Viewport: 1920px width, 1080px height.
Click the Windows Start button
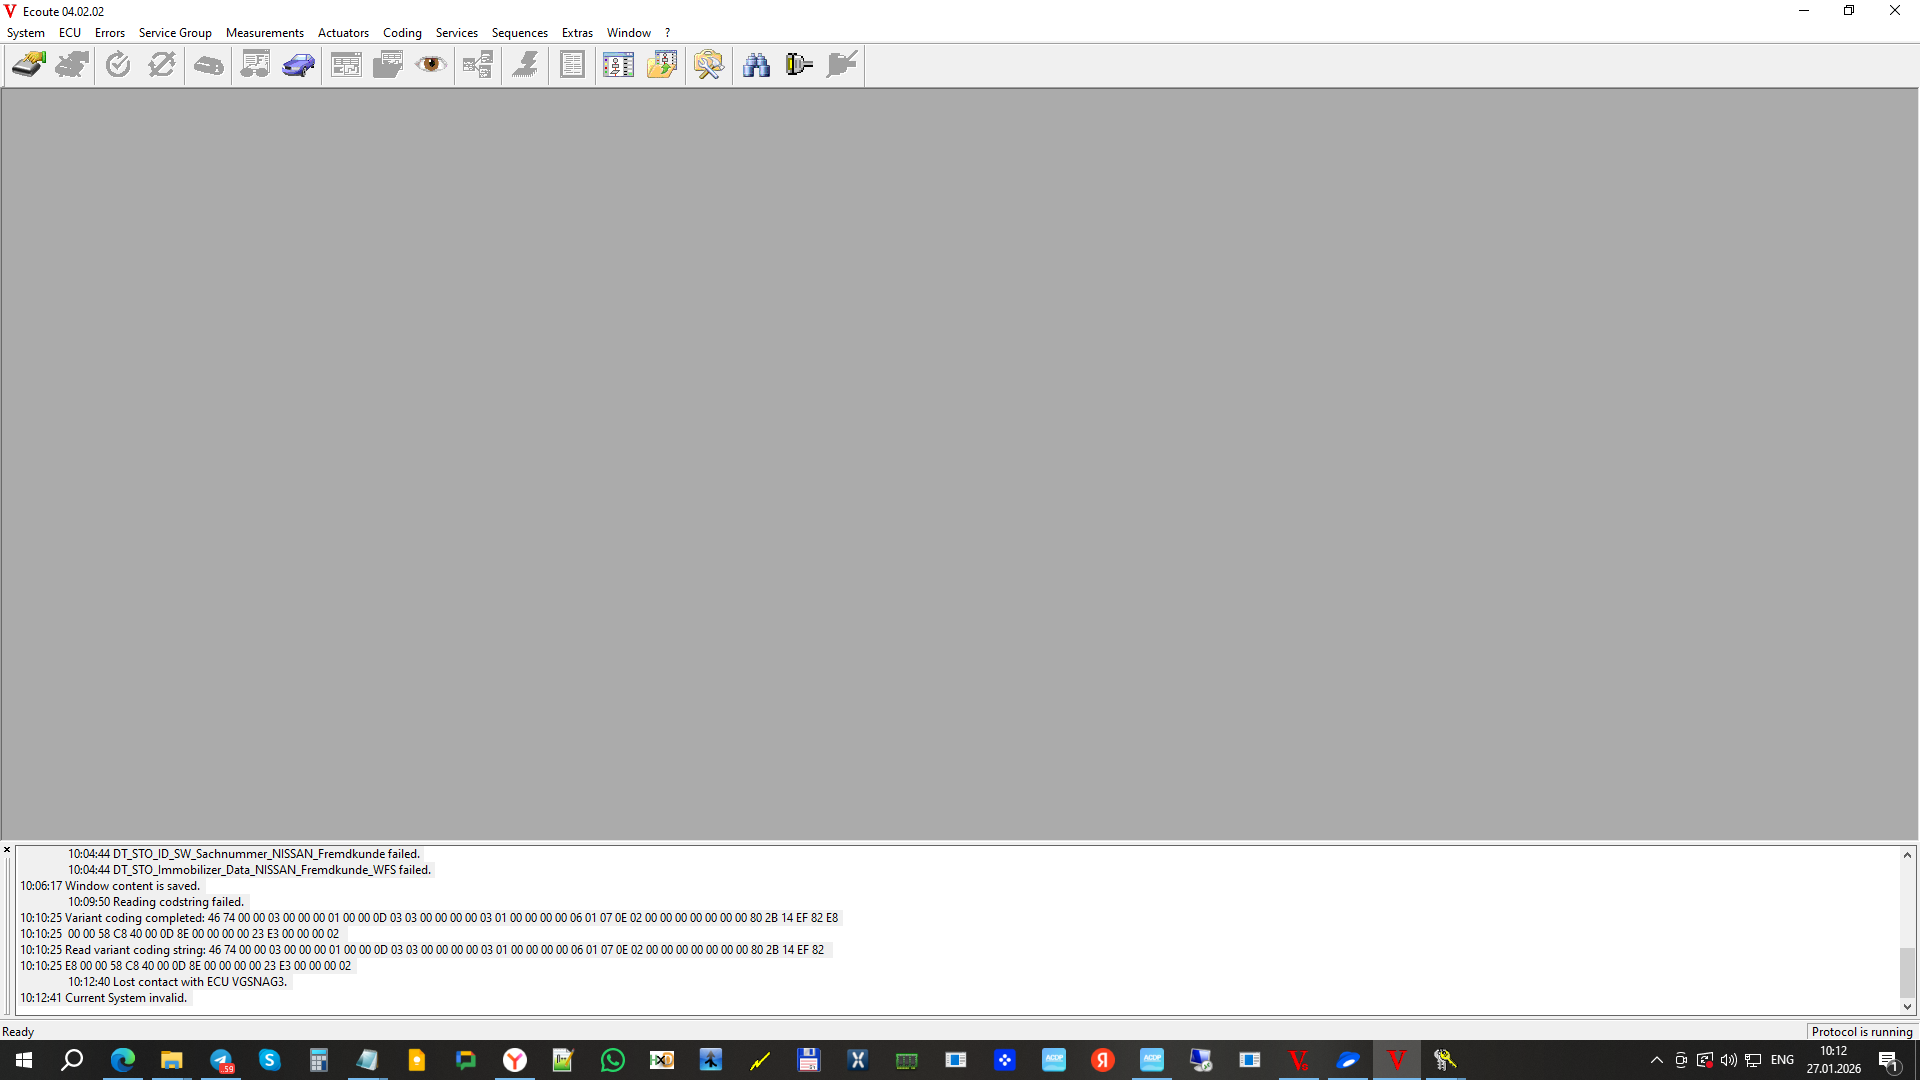pyautogui.click(x=24, y=1060)
